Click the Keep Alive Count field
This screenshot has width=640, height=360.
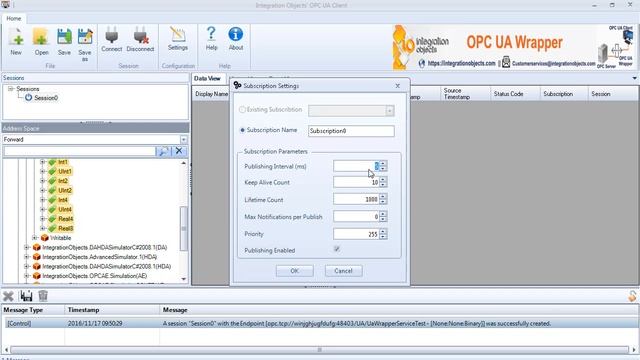pos(356,182)
